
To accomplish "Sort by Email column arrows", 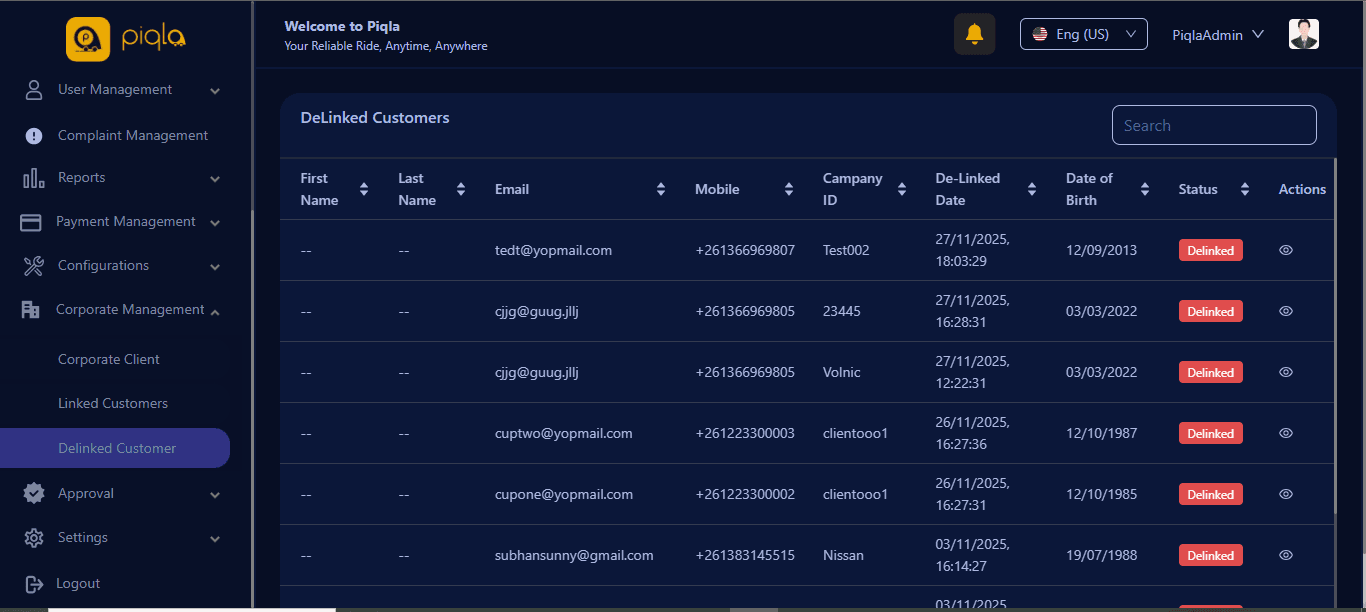I will click(x=661, y=189).
